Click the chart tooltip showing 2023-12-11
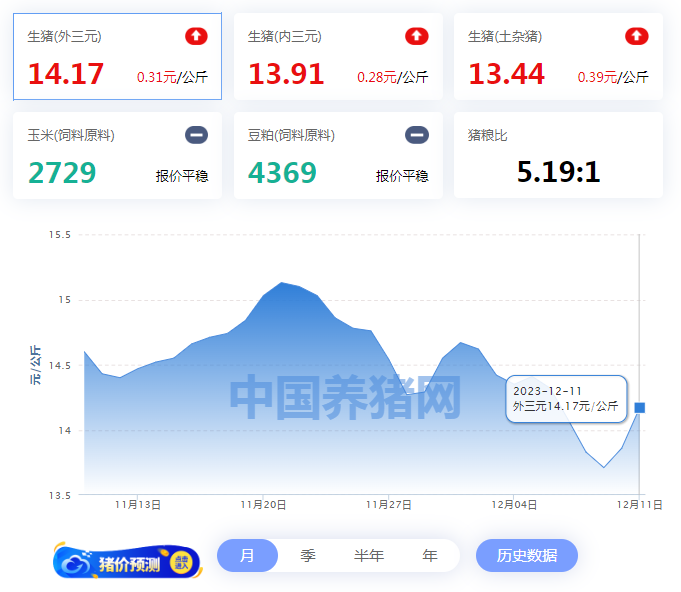This screenshot has width=681, height=592. tap(566, 399)
